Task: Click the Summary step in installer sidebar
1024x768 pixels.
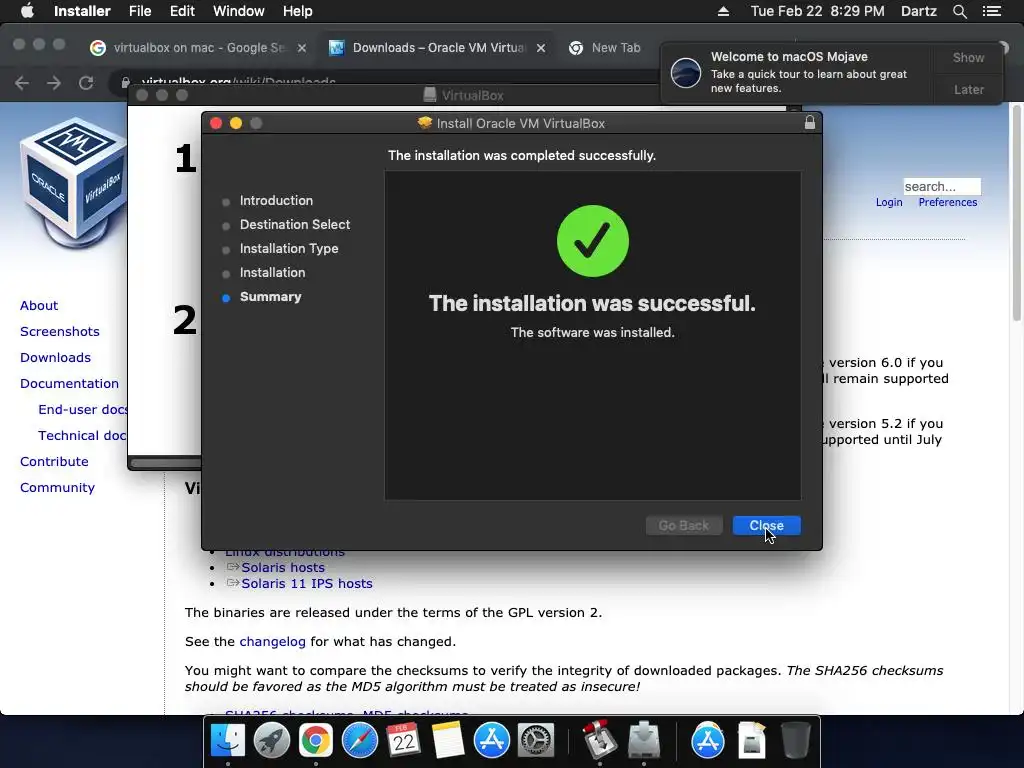Action: (270, 296)
